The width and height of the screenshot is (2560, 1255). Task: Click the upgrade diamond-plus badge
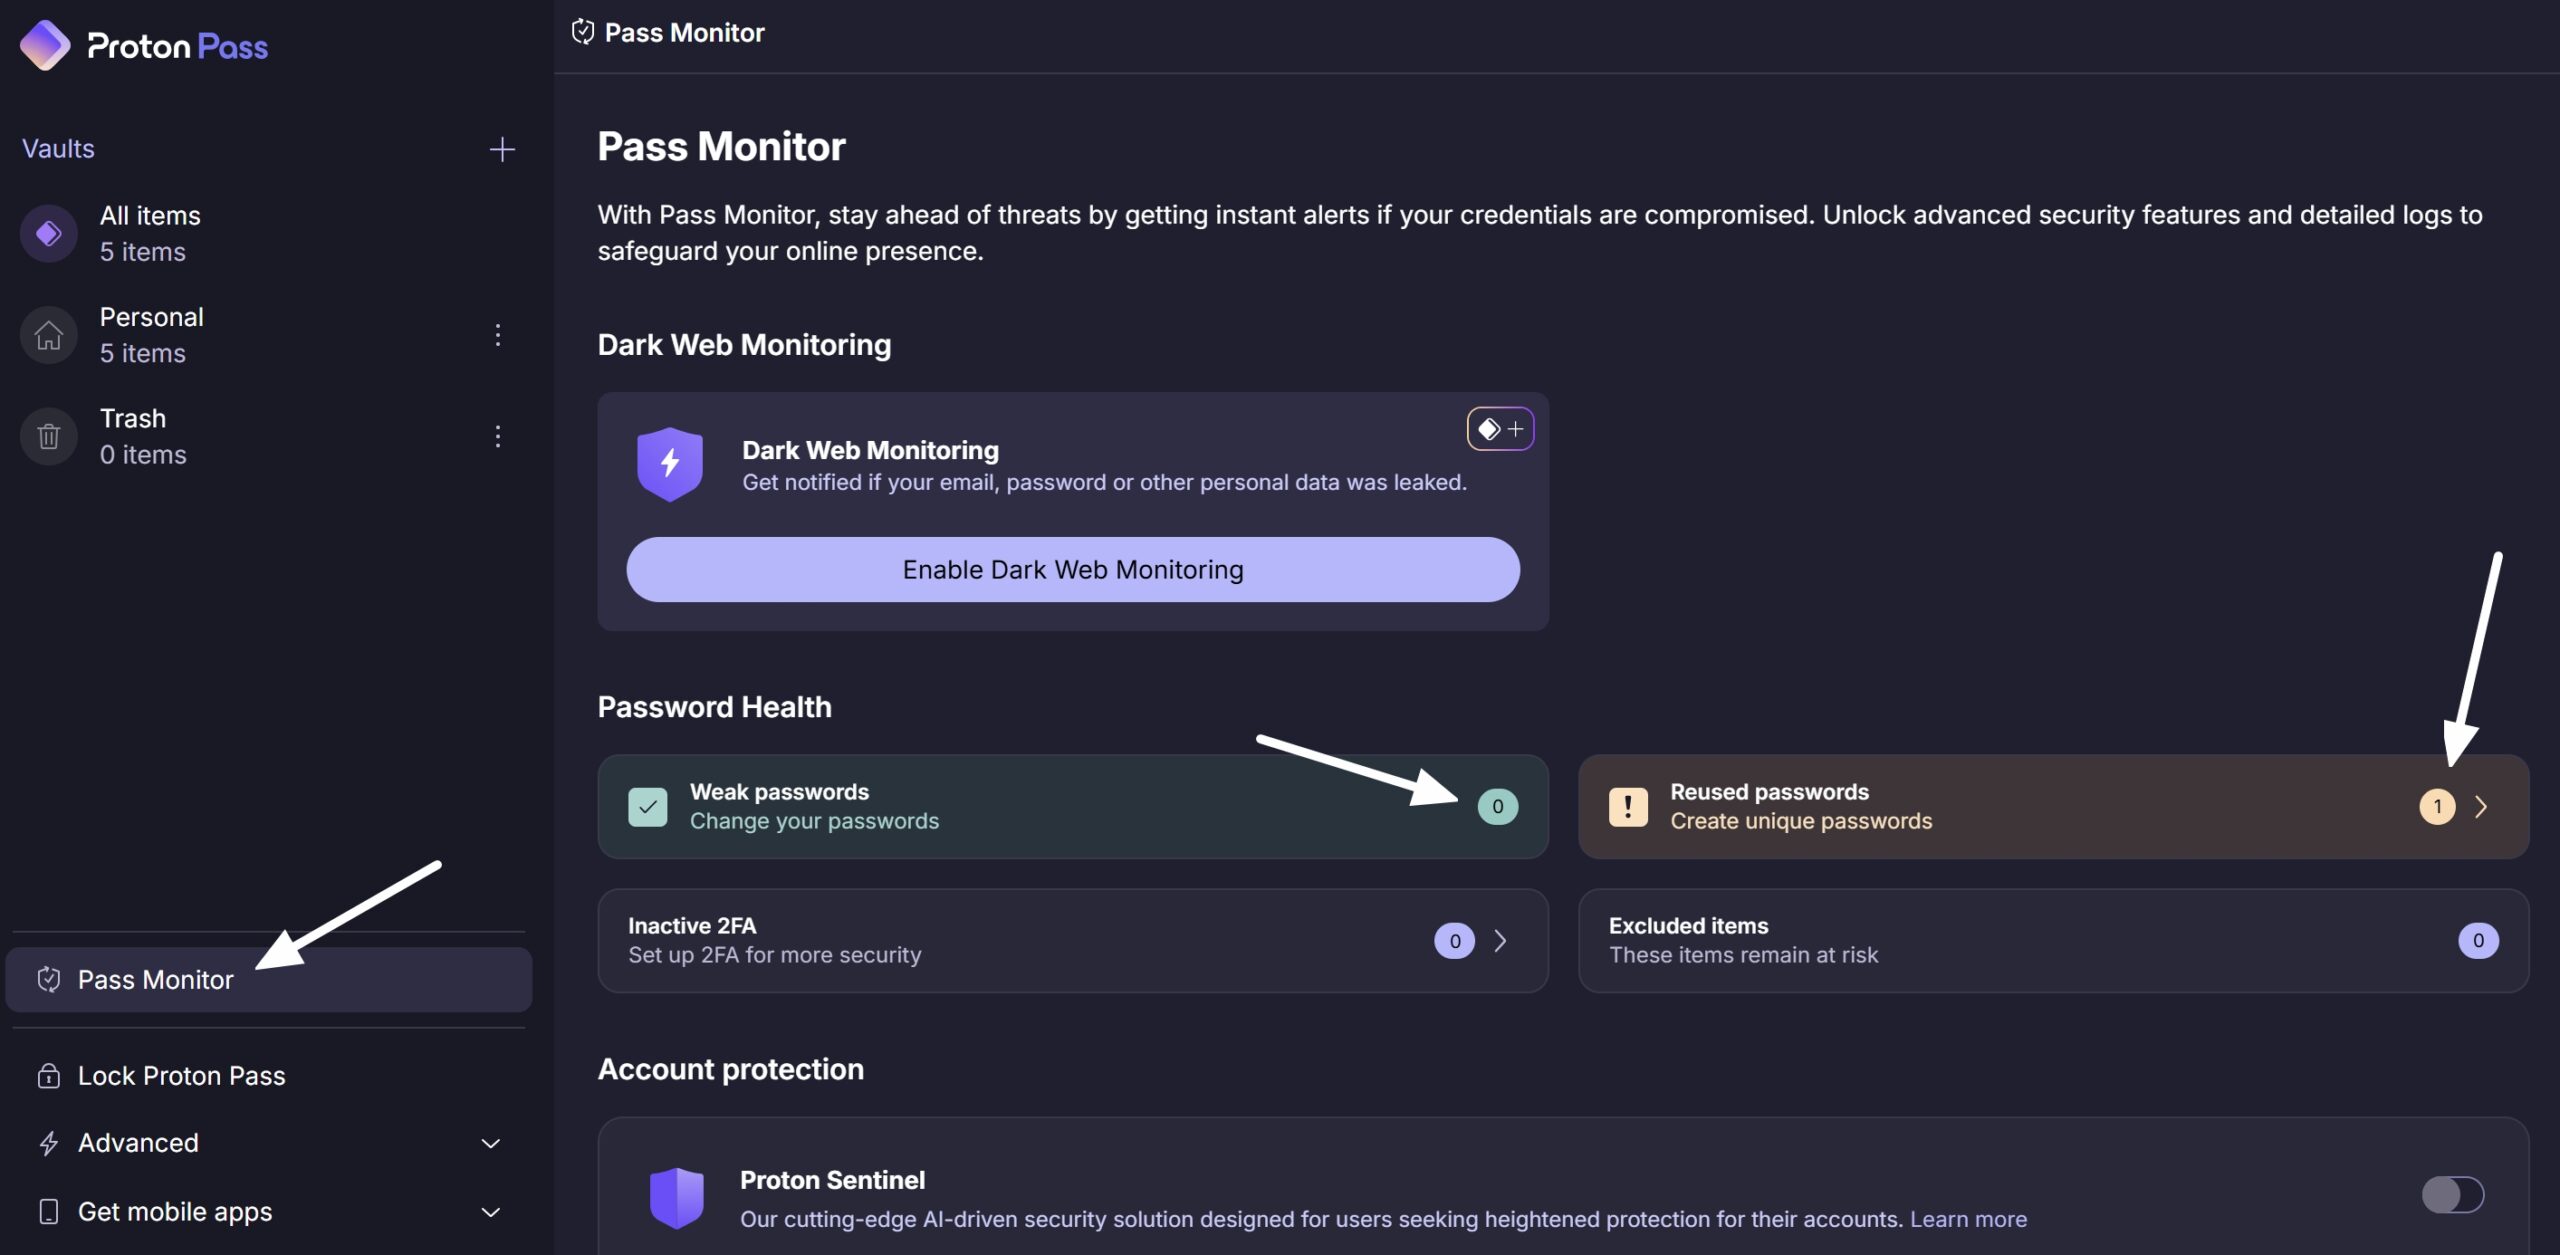[x=1500, y=429]
